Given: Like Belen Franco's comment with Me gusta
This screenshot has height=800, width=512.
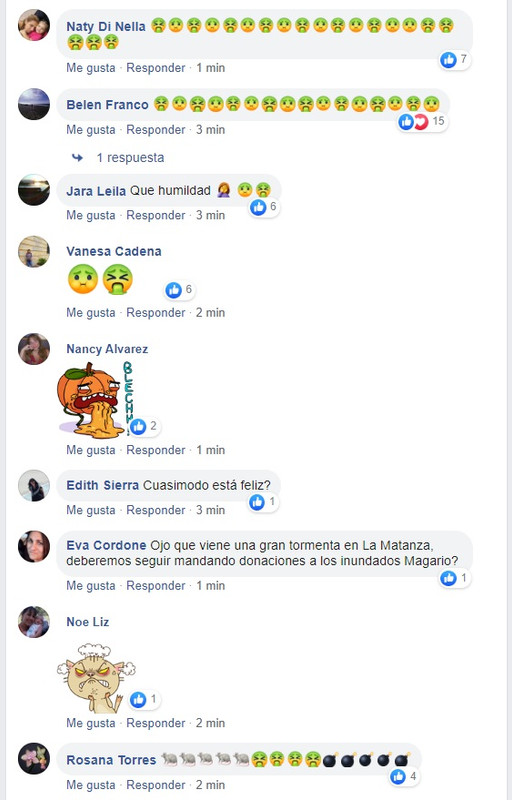Looking at the screenshot, I should point(91,130).
